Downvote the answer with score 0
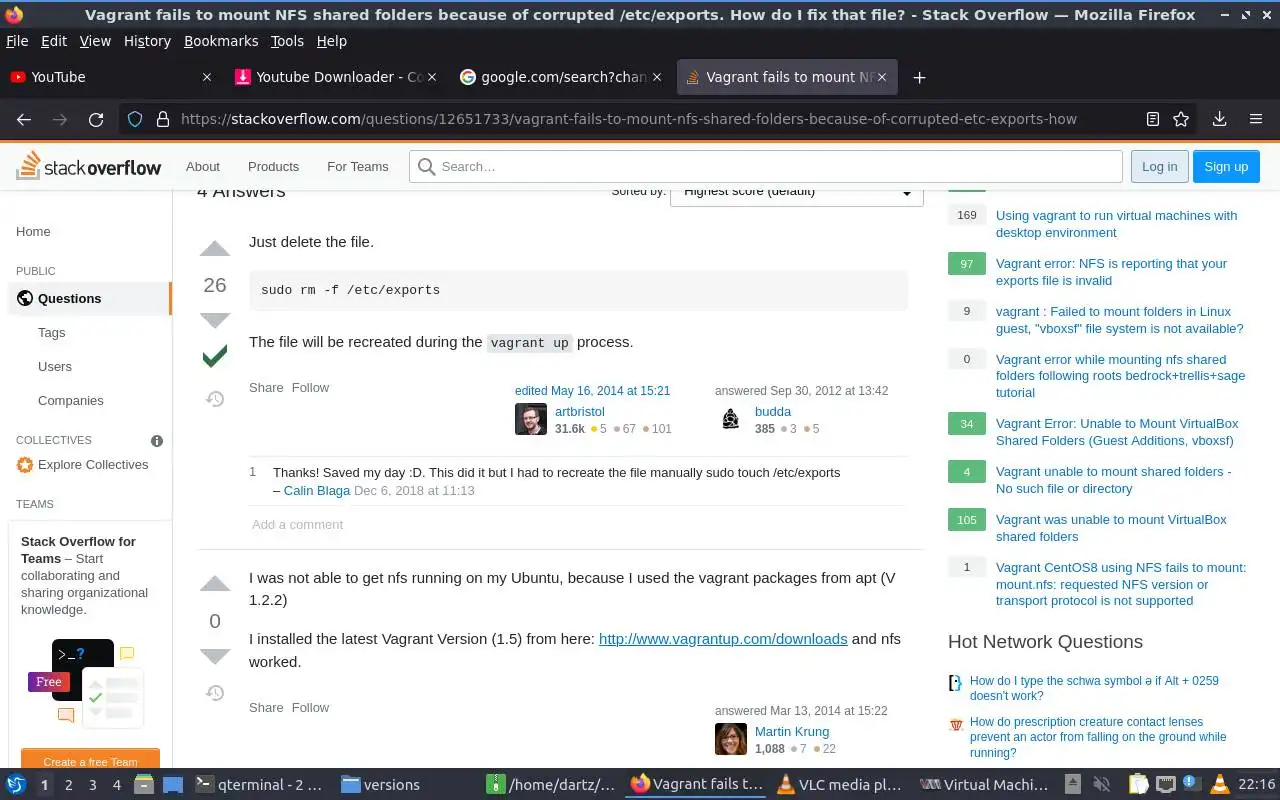 [x=215, y=656]
